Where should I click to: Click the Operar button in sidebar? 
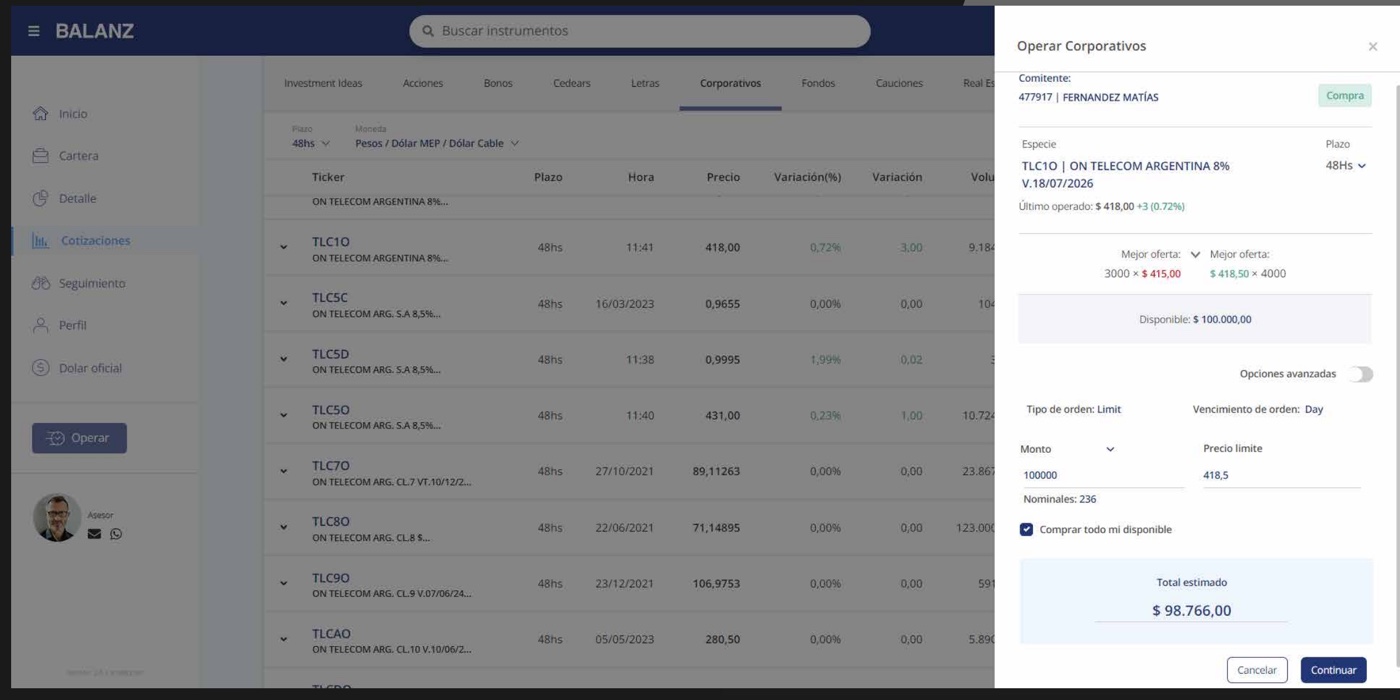point(79,438)
